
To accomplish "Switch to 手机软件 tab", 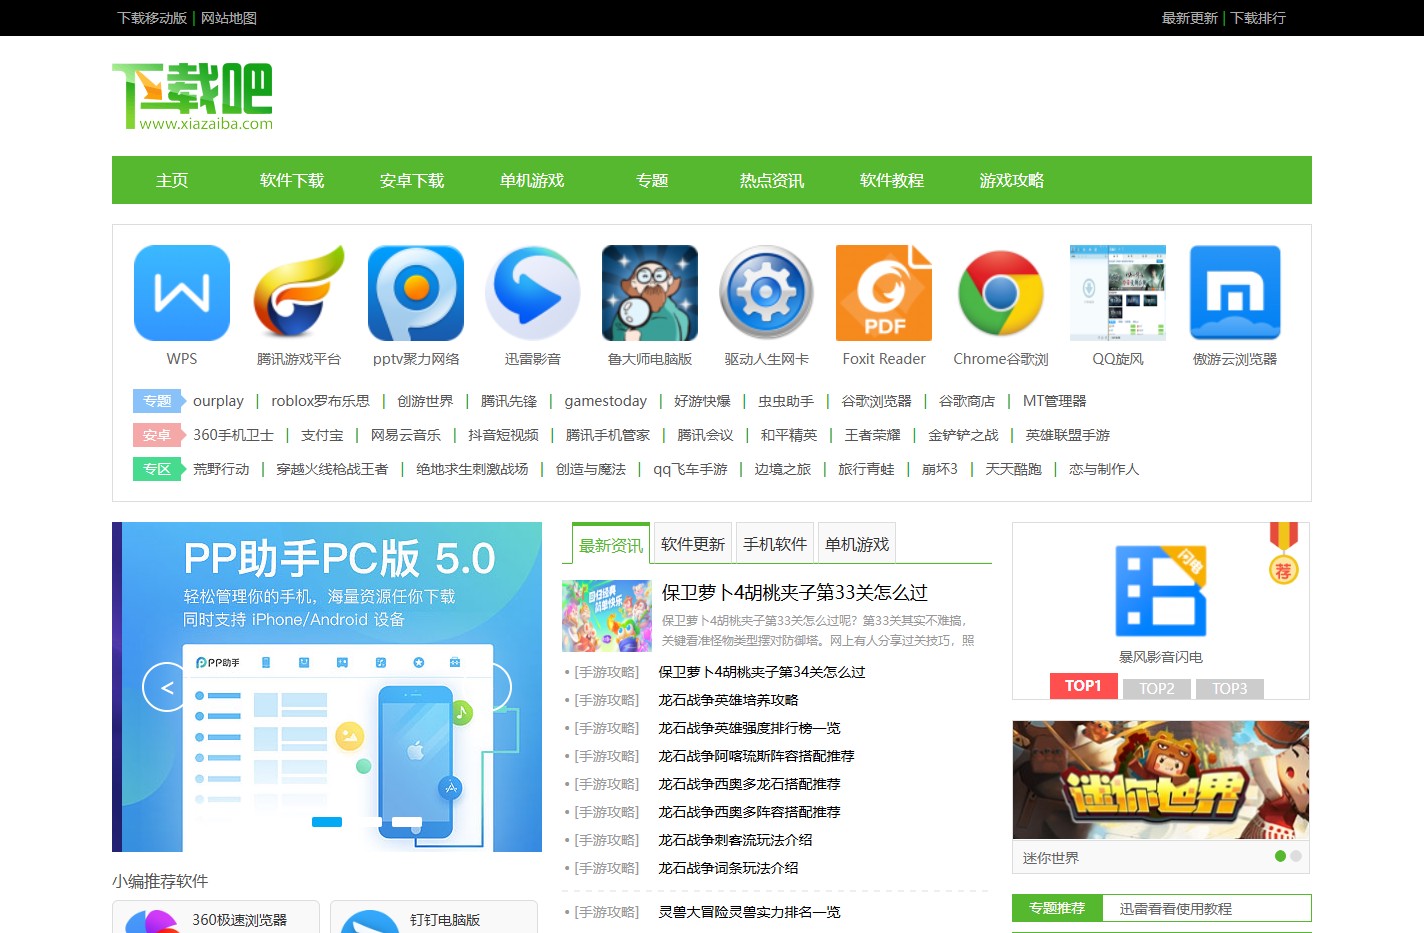I will click(775, 543).
